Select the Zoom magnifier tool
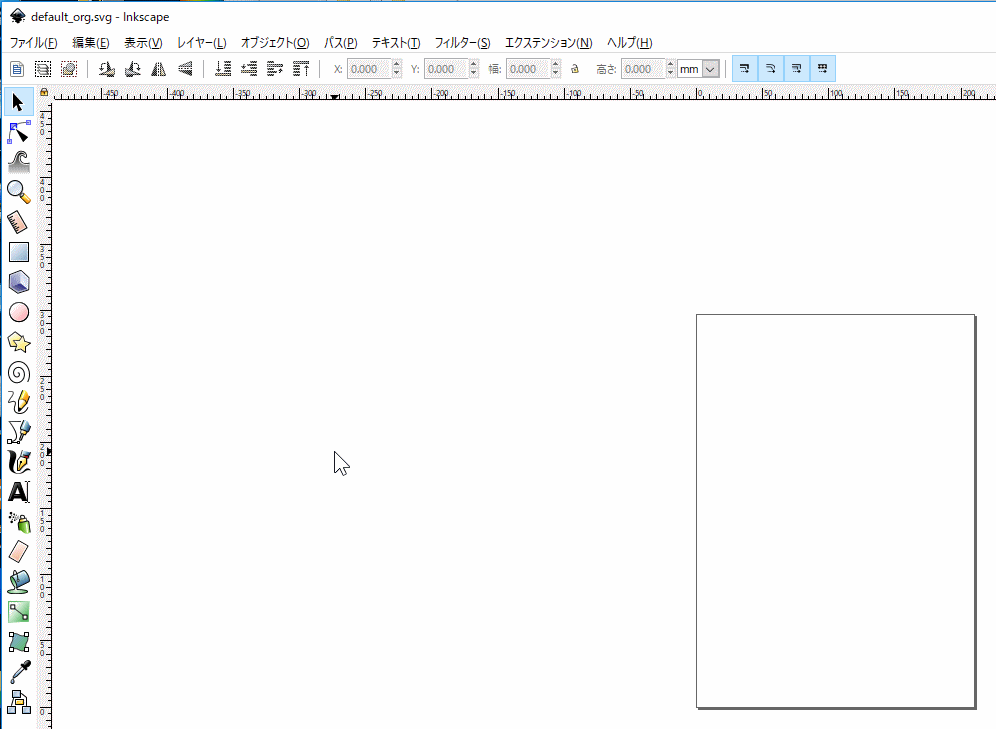Image resolution: width=996 pixels, height=729 pixels. tap(19, 191)
